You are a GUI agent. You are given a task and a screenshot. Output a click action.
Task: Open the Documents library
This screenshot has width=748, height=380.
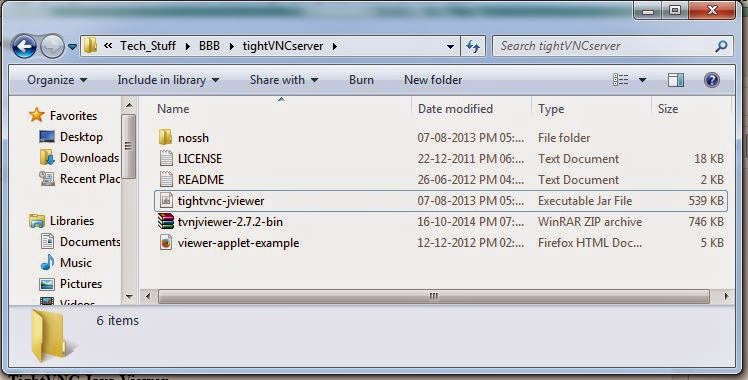pyautogui.click(x=90, y=242)
